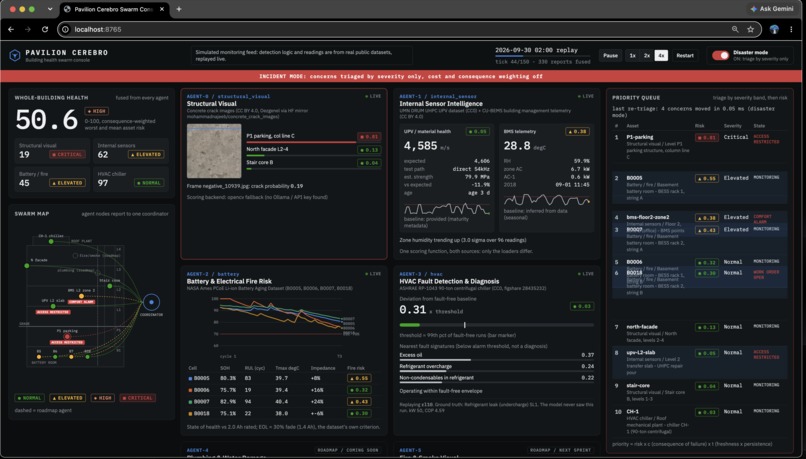Click the 0.43 fire risk badge in battery table
806x459 pixels.
pos(360,401)
